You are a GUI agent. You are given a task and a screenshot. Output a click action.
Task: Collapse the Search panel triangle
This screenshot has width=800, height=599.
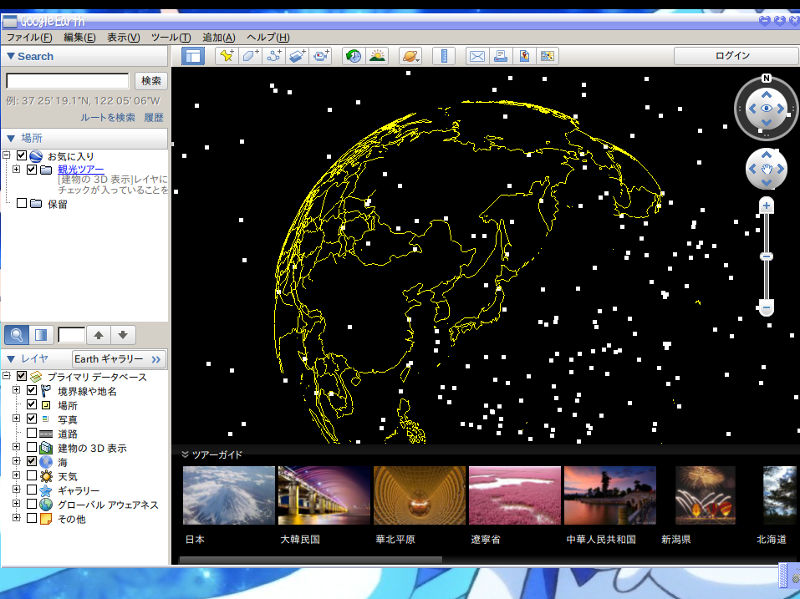coord(10,56)
